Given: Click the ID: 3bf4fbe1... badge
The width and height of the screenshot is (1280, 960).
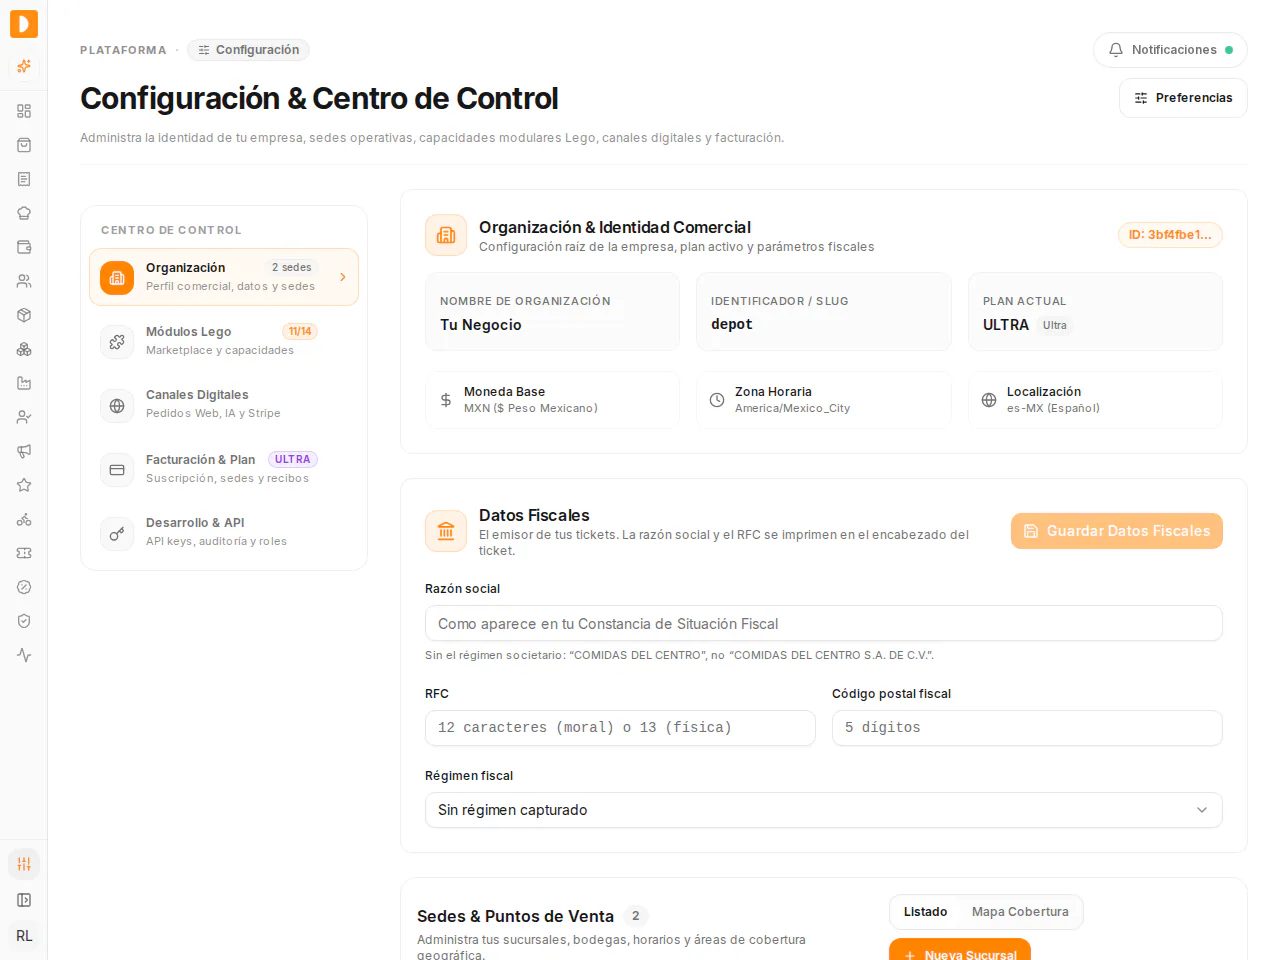Looking at the screenshot, I should [1170, 235].
